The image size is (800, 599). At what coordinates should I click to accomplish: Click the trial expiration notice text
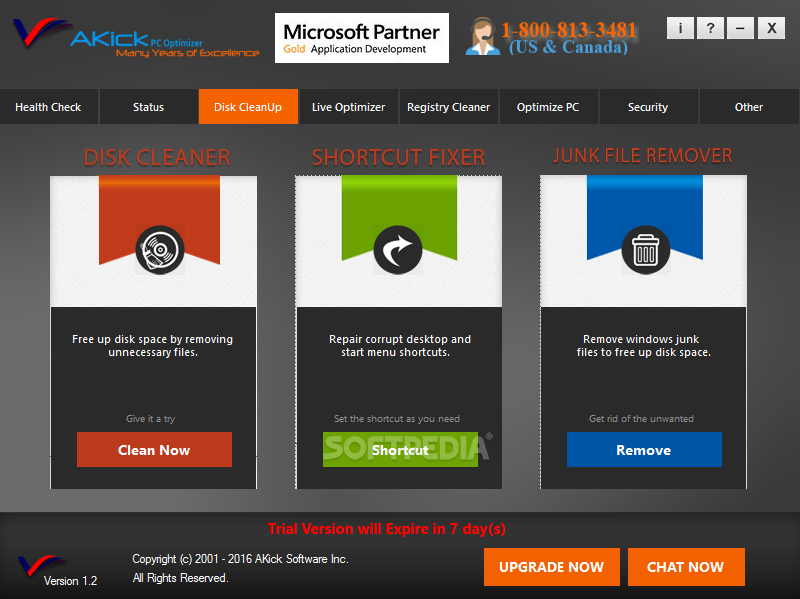tap(387, 529)
